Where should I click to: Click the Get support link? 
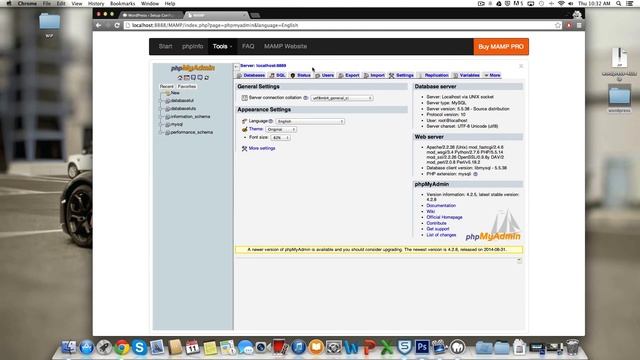[x=438, y=229]
